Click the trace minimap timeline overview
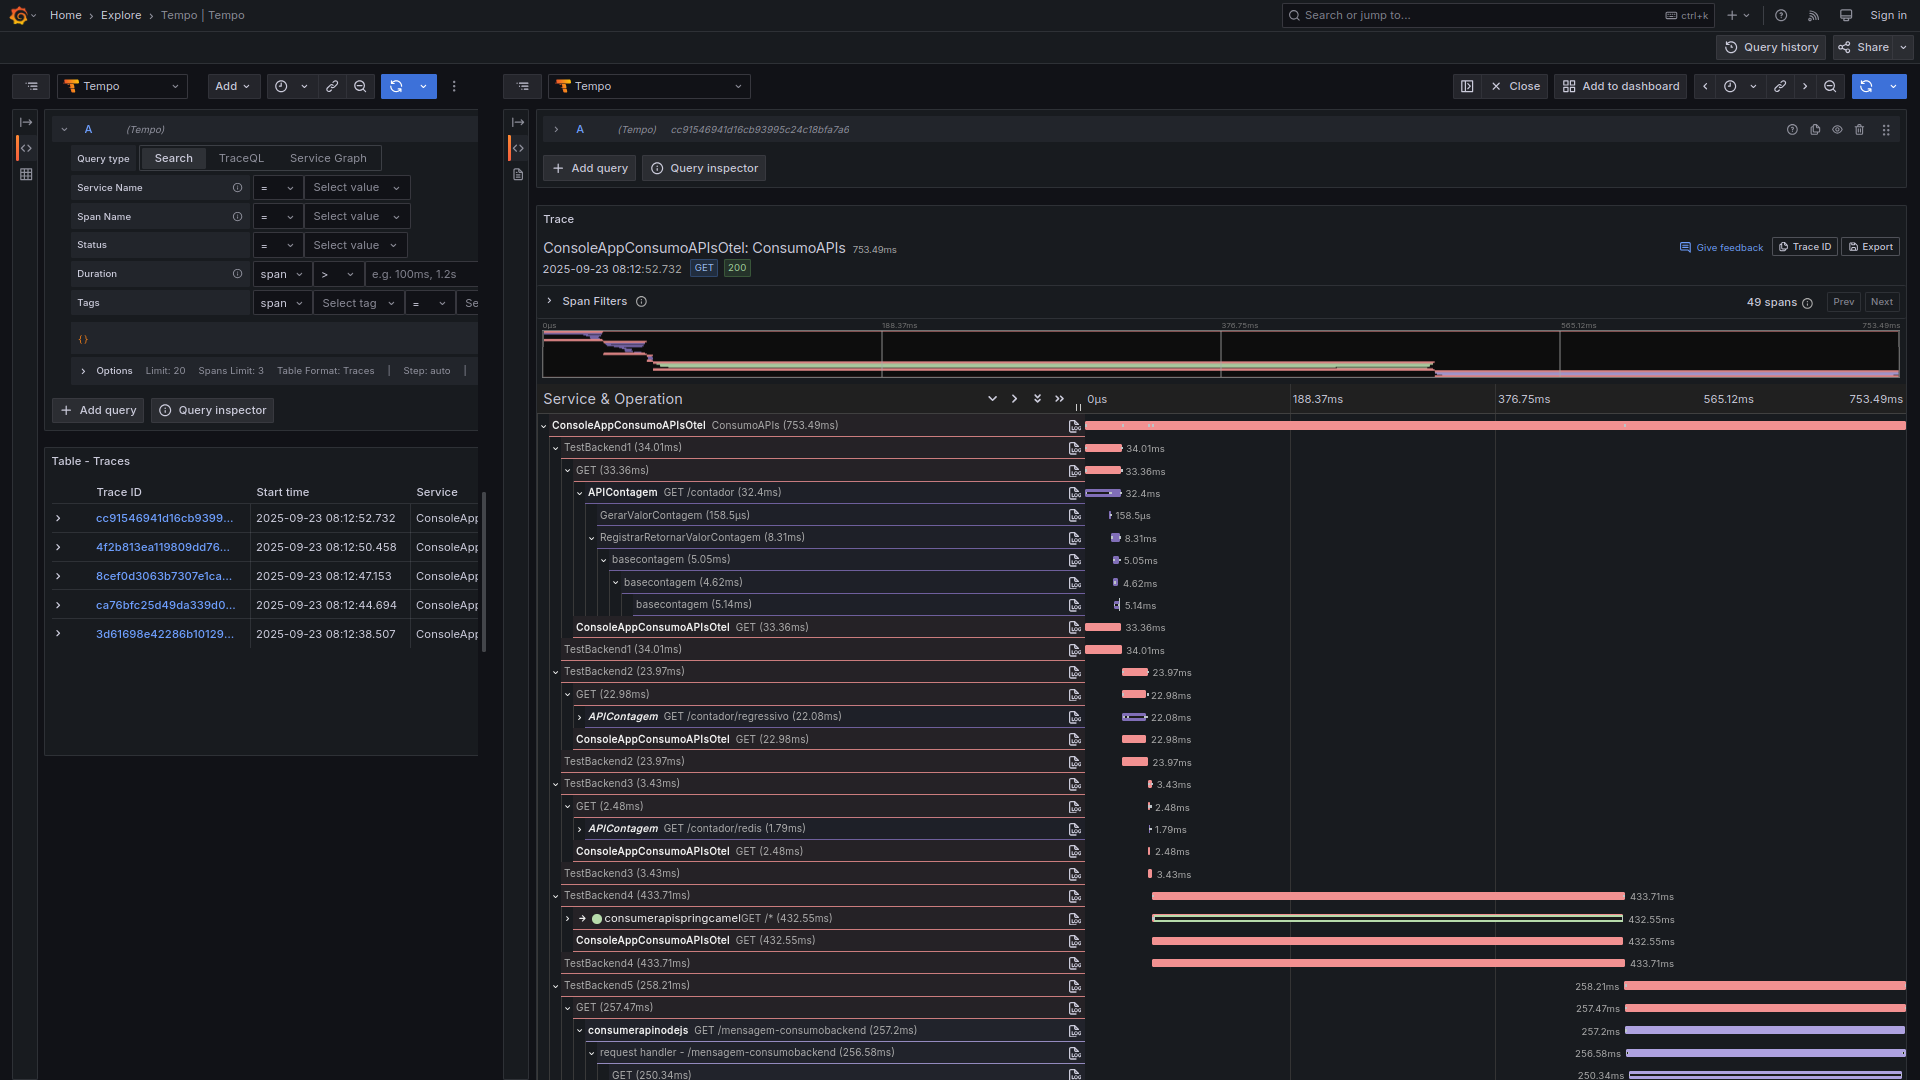The width and height of the screenshot is (1920, 1080). click(x=1220, y=354)
